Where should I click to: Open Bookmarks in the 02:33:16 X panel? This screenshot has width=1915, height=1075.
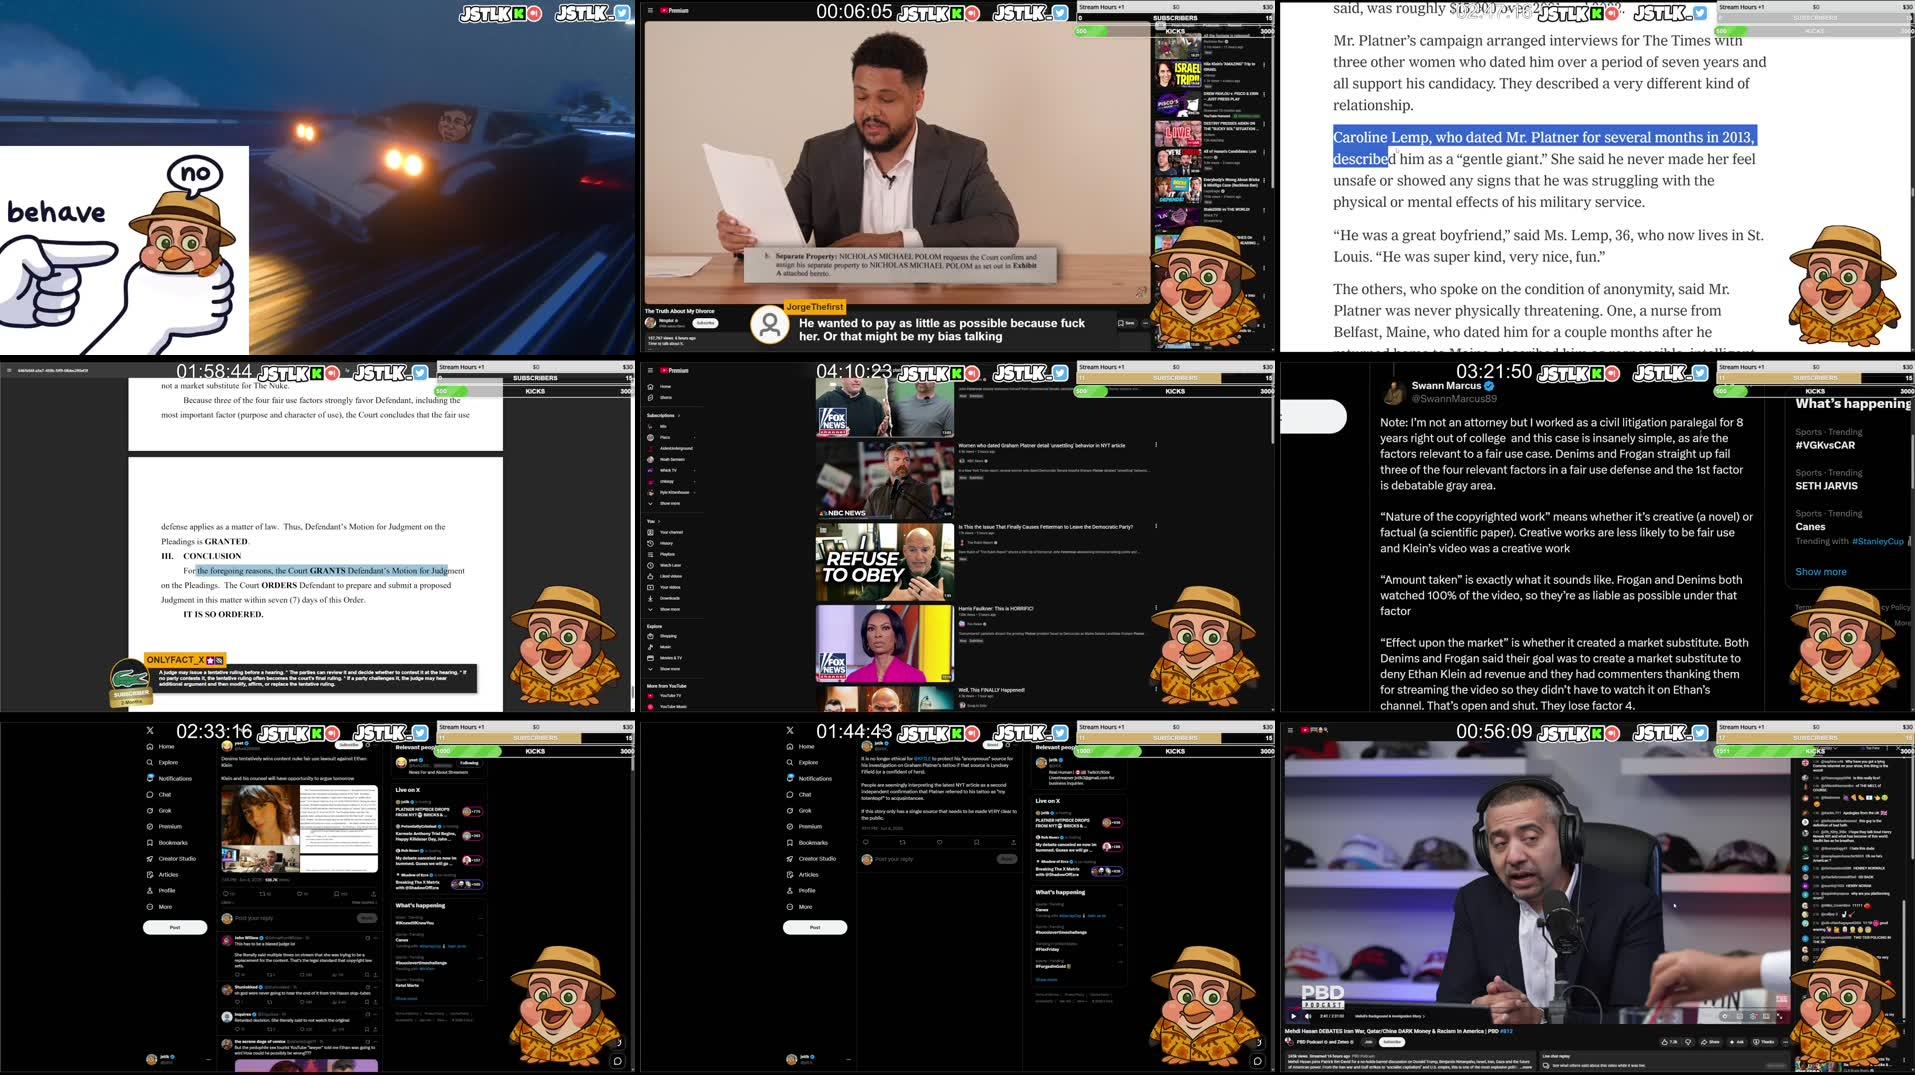pyautogui.click(x=167, y=842)
